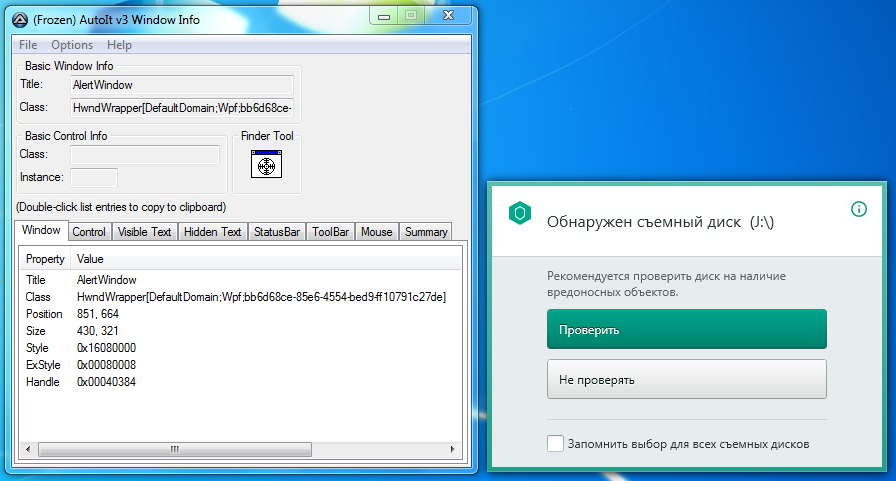Open the Options menu
Viewport: 896px width, 481px height.
72,45
